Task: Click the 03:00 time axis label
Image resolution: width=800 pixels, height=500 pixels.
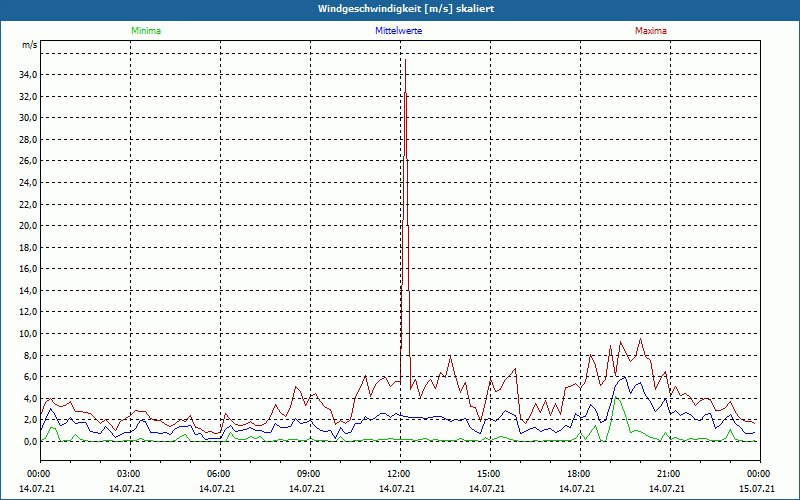Action: coord(130,474)
